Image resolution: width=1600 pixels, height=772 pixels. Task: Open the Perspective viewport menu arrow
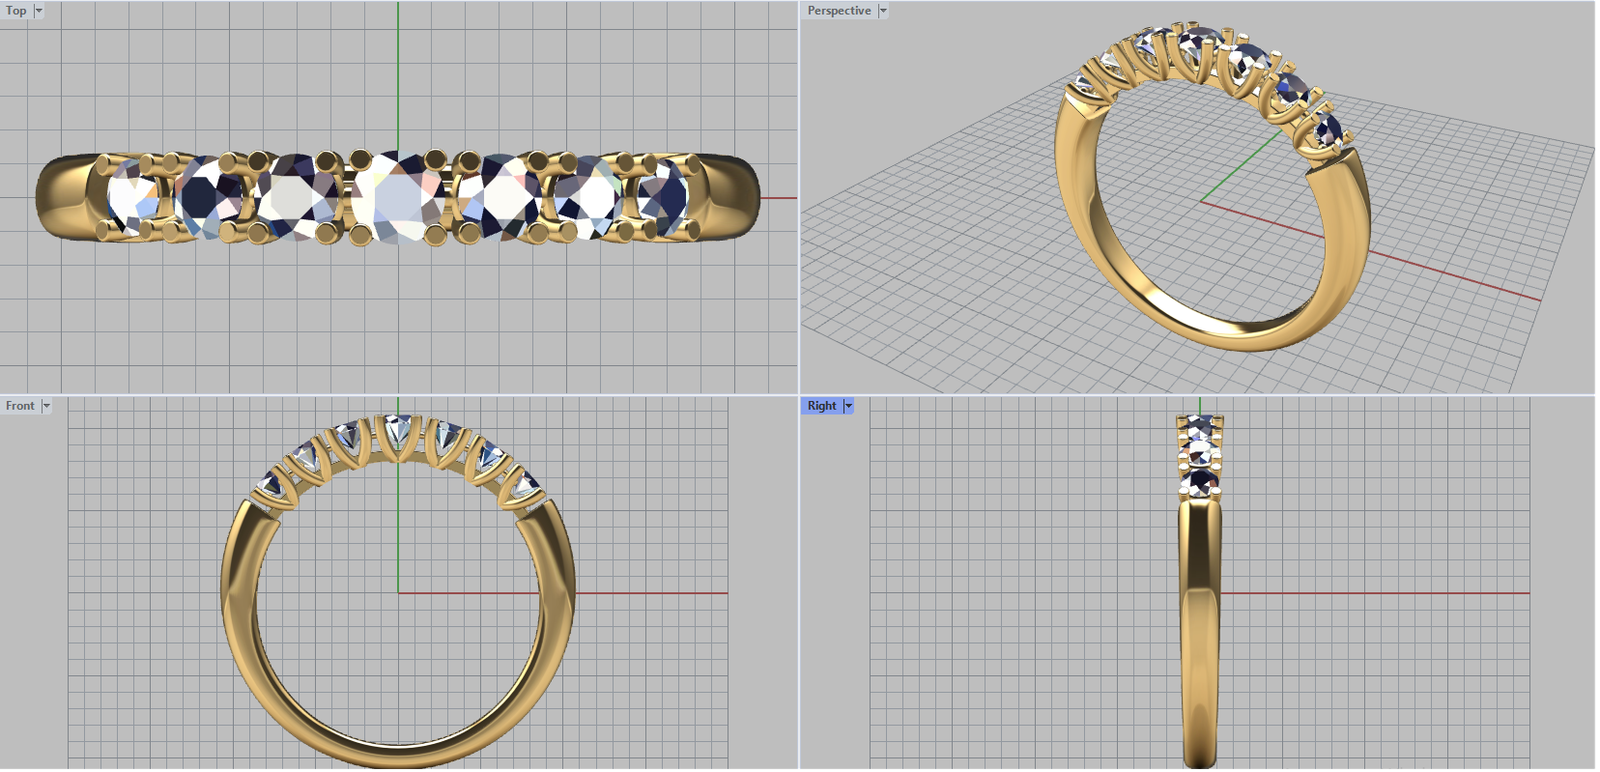[883, 11]
